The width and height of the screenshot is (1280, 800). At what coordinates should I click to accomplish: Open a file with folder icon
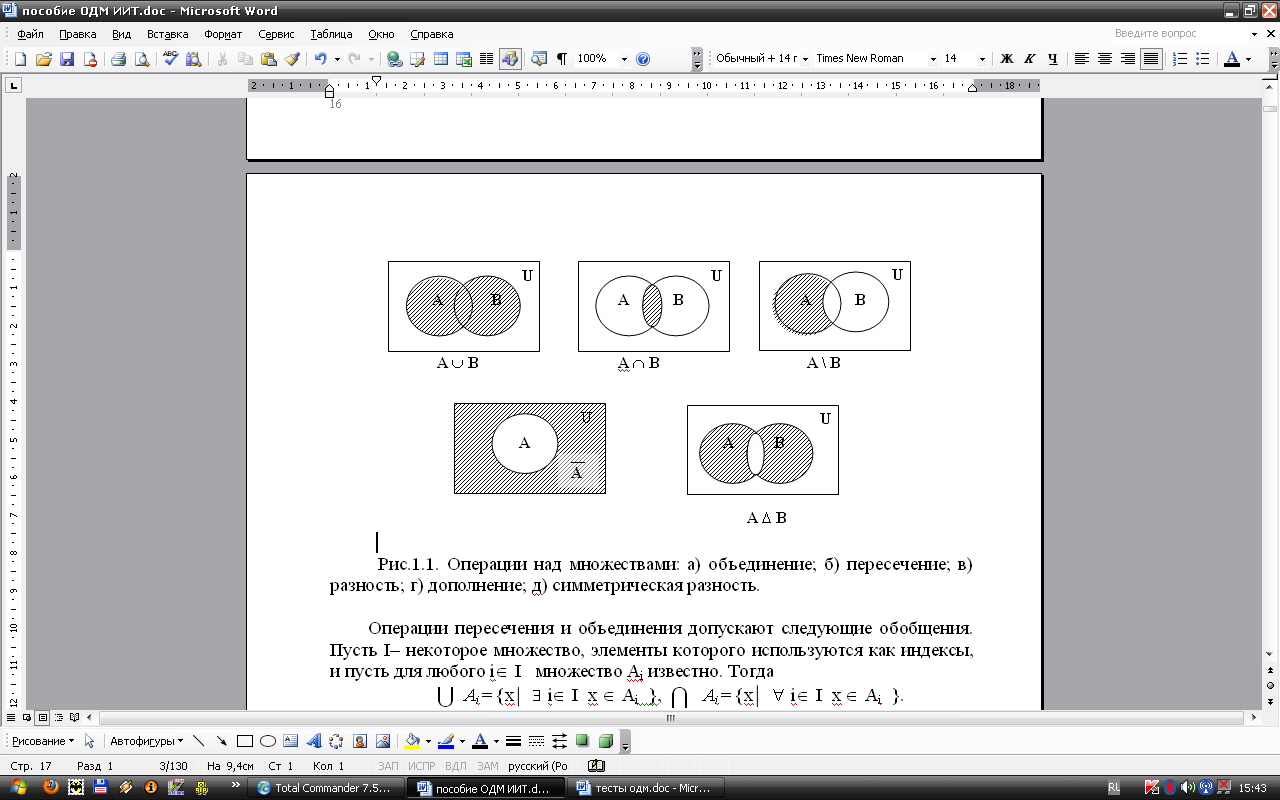[43, 59]
